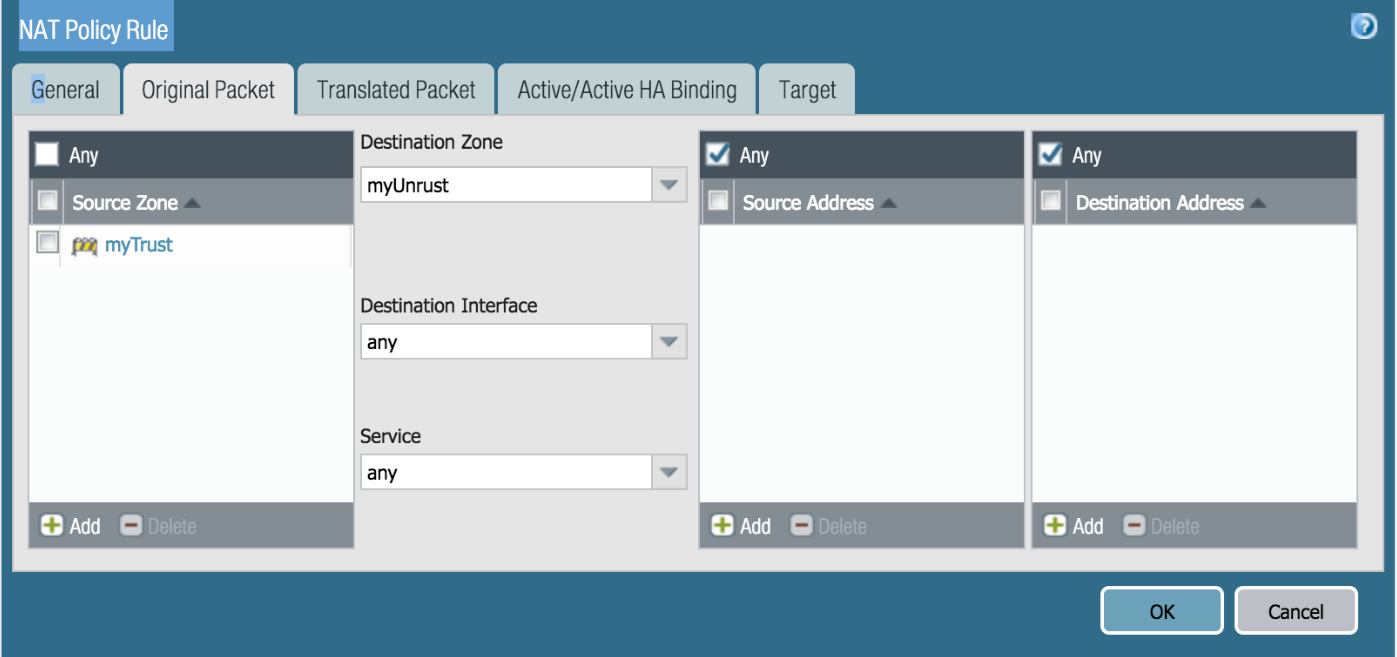1397x657 pixels.
Task: Click the green plus icon under Destination Address
Action: (x=1055, y=525)
